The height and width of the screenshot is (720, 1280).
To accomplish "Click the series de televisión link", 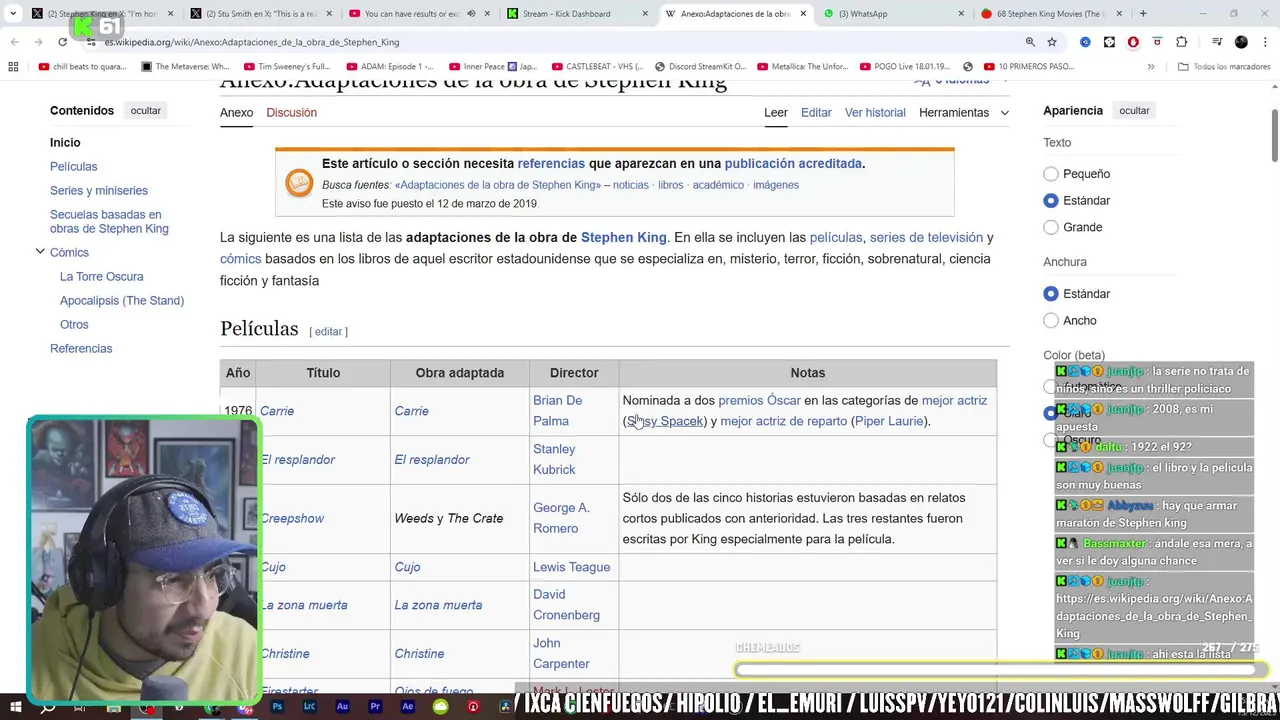I will (x=926, y=238).
